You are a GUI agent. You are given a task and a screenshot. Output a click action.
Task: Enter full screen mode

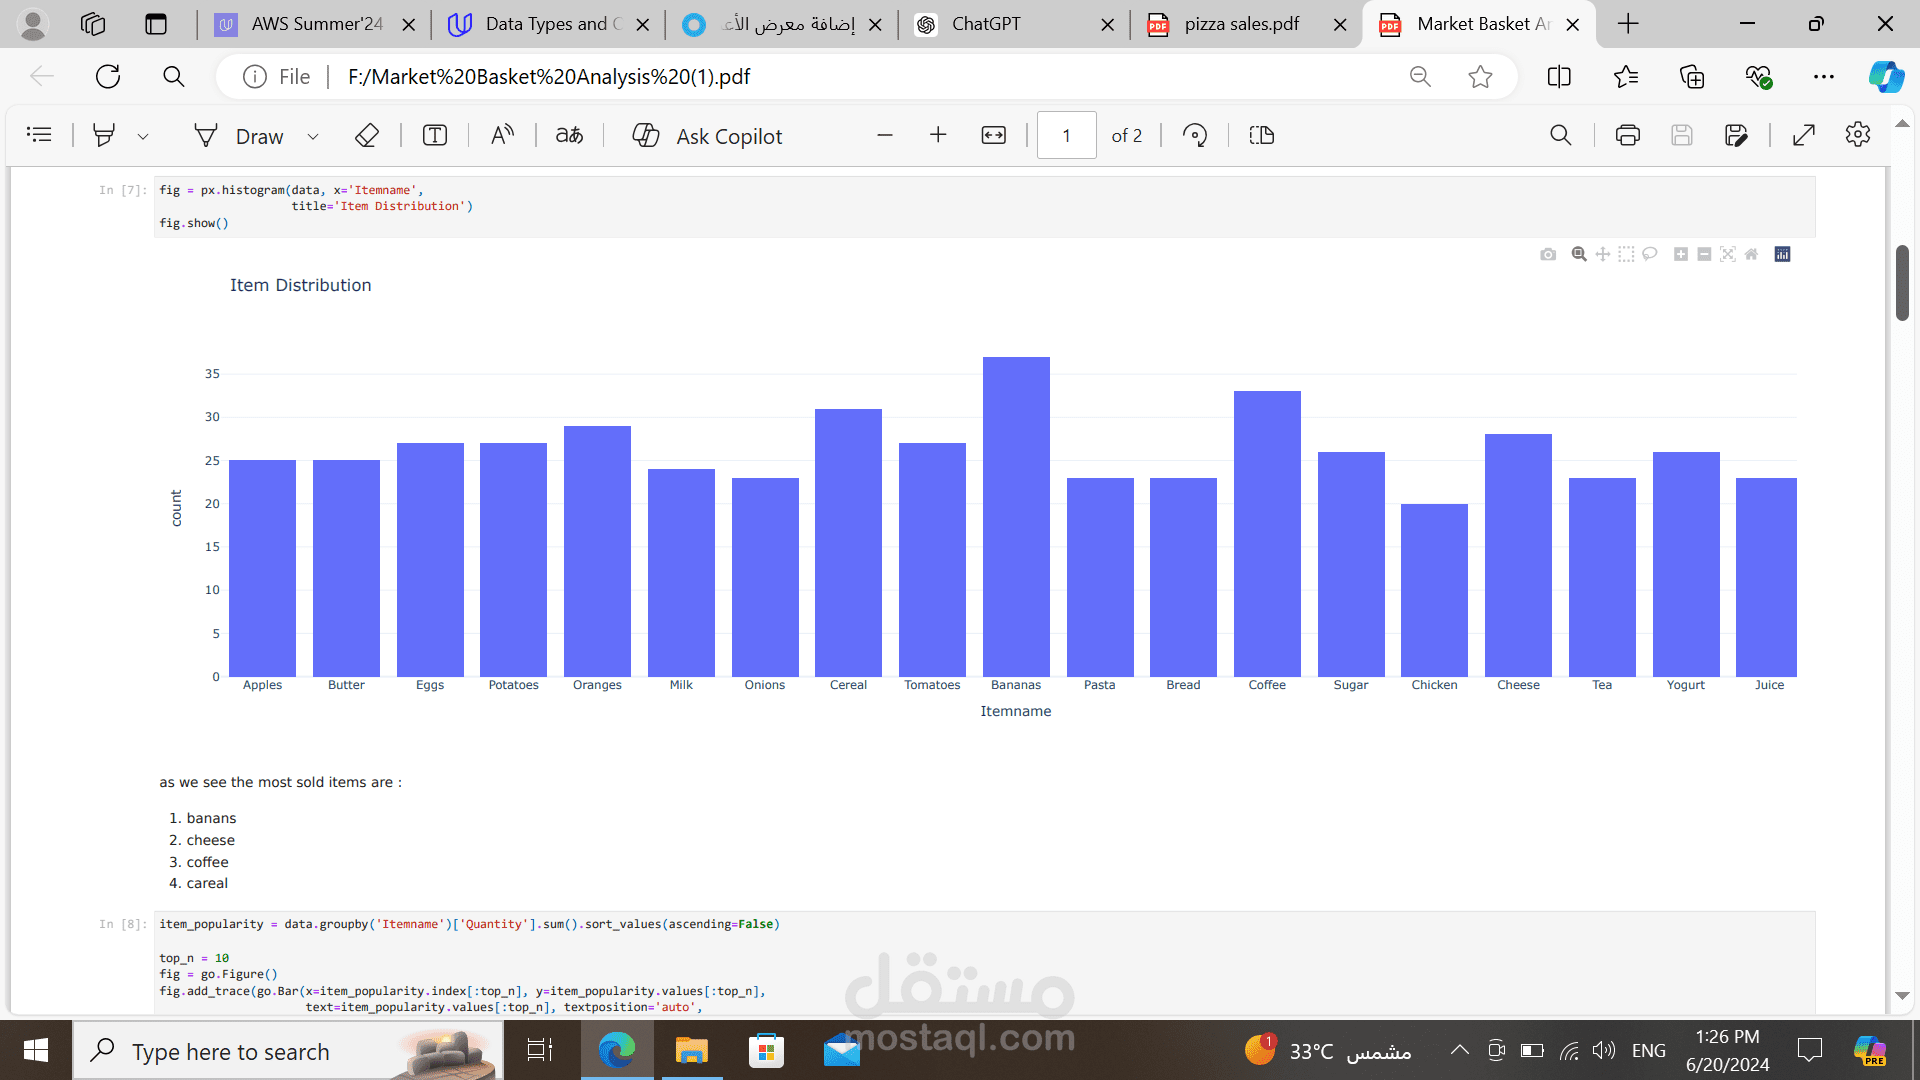coord(1804,135)
